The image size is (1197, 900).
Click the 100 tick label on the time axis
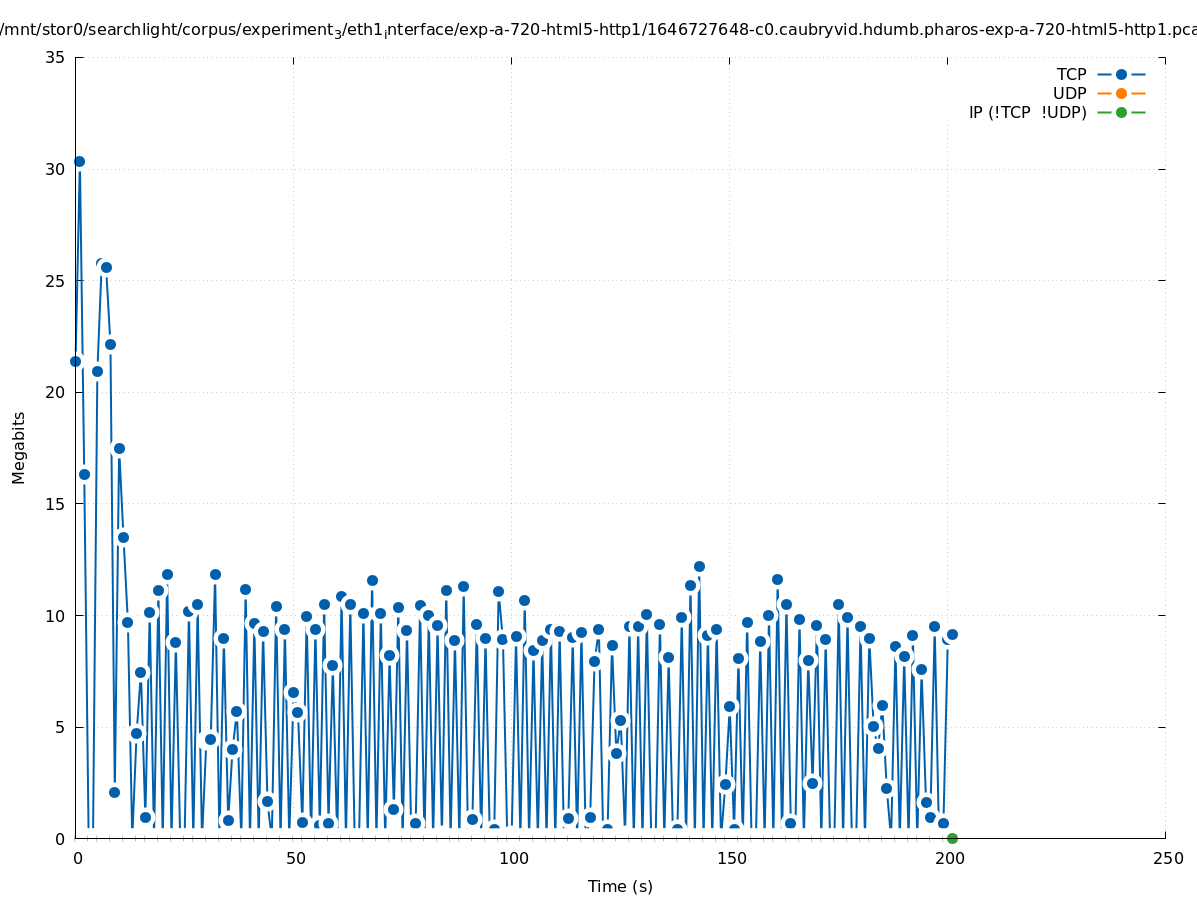click(513, 859)
